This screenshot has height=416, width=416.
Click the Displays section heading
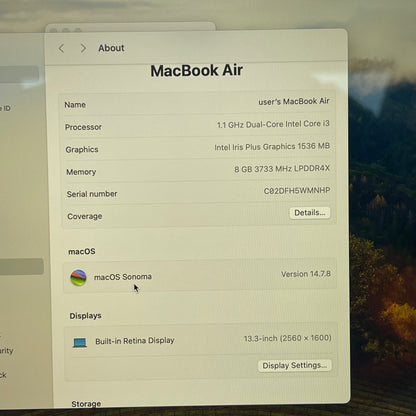tap(85, 316)
